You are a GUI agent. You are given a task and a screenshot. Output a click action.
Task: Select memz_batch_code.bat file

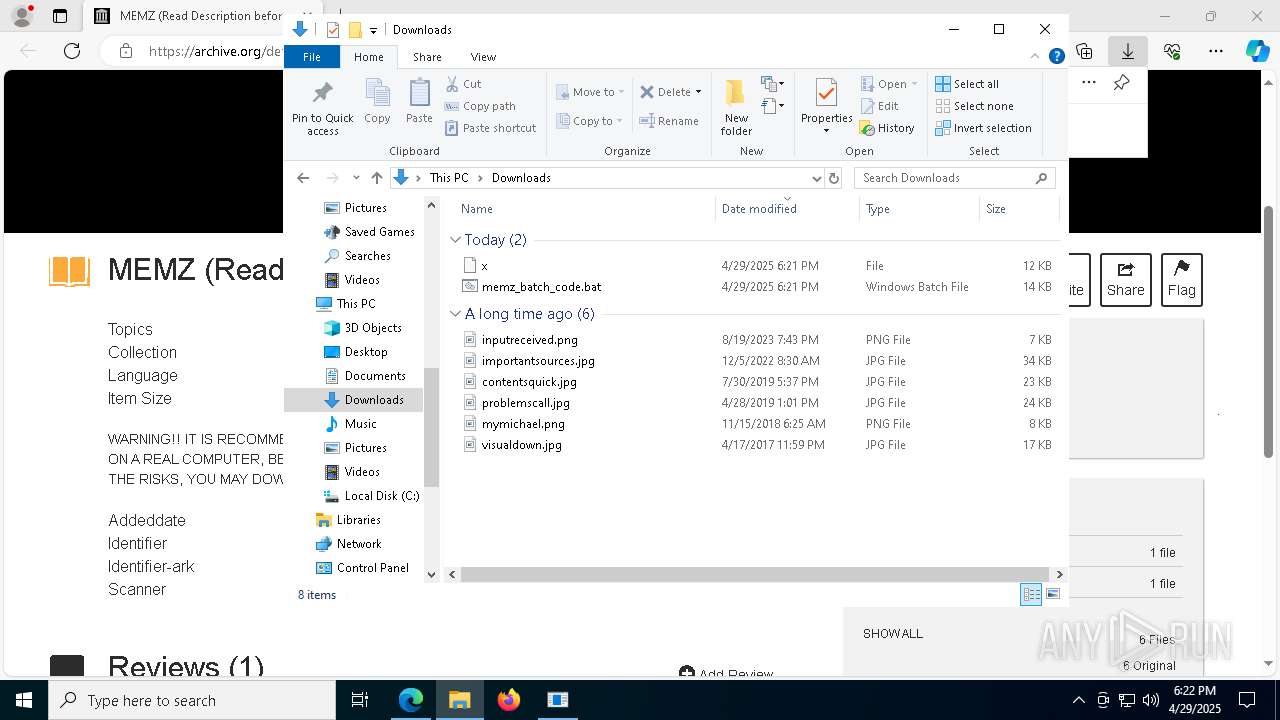[541, 287]
